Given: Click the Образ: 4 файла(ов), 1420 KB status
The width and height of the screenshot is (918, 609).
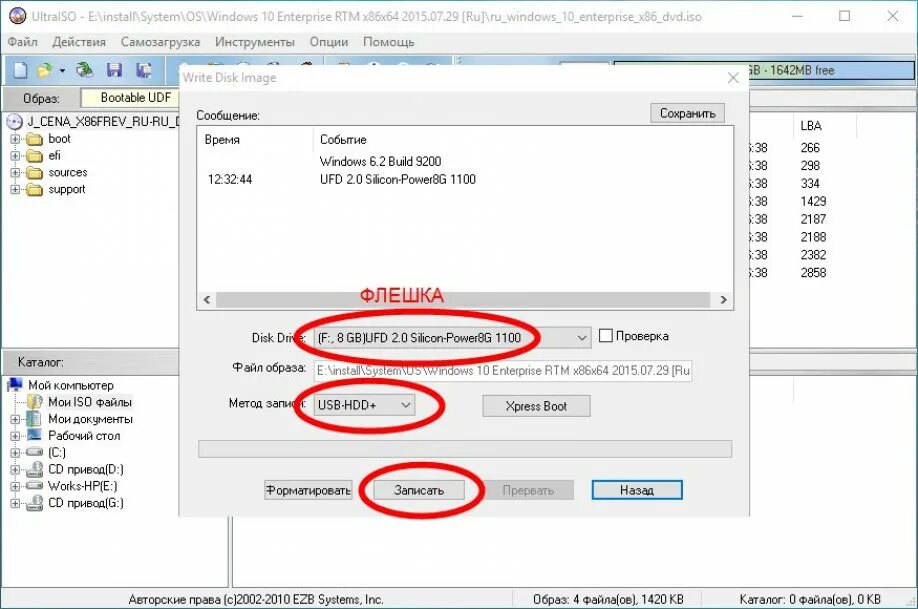Looking at the screenshot, I should pos(608,599).
